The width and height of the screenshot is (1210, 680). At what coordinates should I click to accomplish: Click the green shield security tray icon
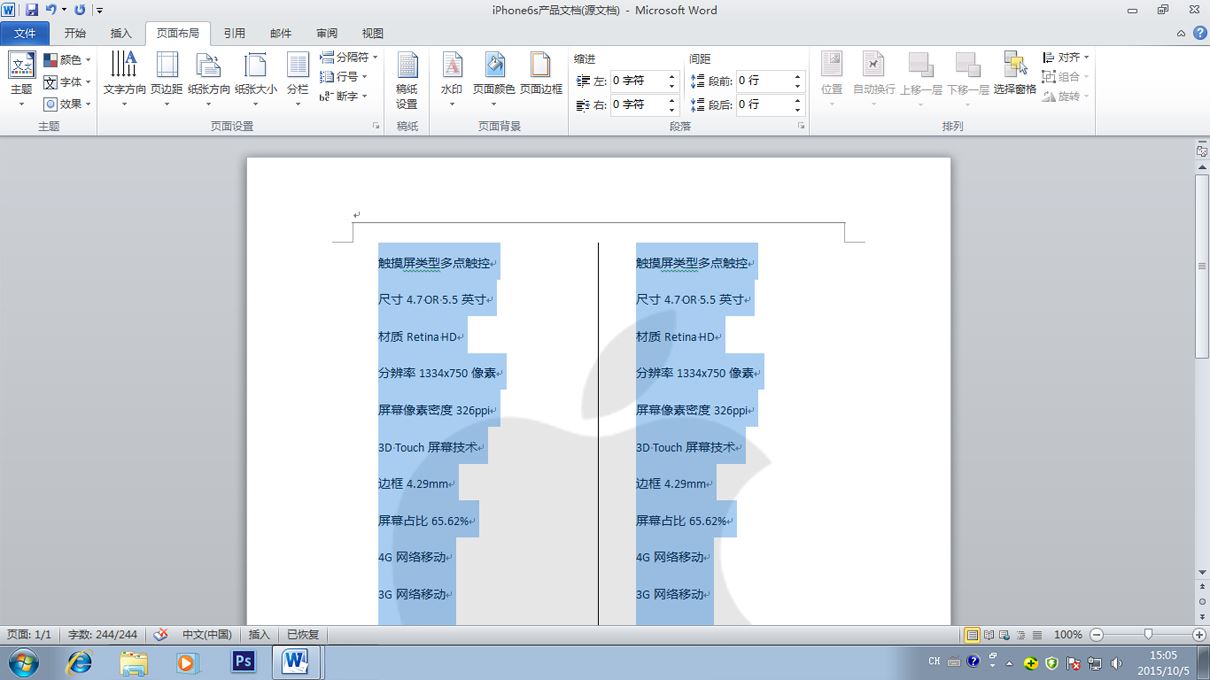(x=1052, y=662)
